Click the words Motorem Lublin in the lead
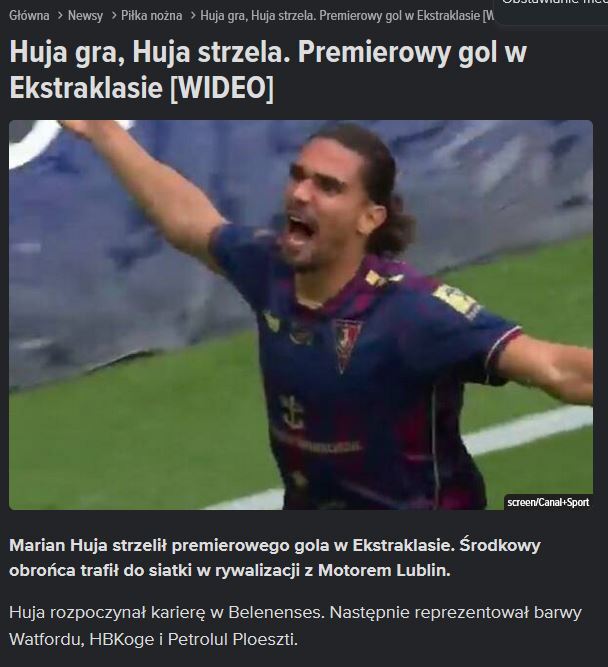608x667 pixels. coord(384,570)
